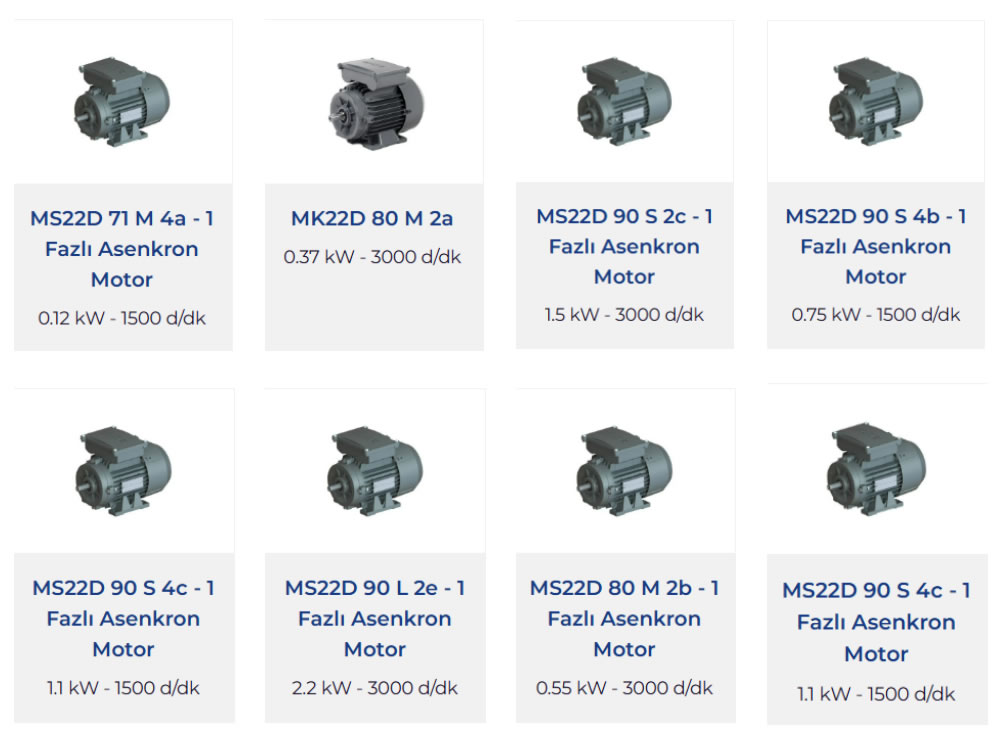Image resolution: width=994 pixels, height=738 pixels.
Task: Select the 1.5 kW - 3000 d/dk spec line
Action: [624, 314]
